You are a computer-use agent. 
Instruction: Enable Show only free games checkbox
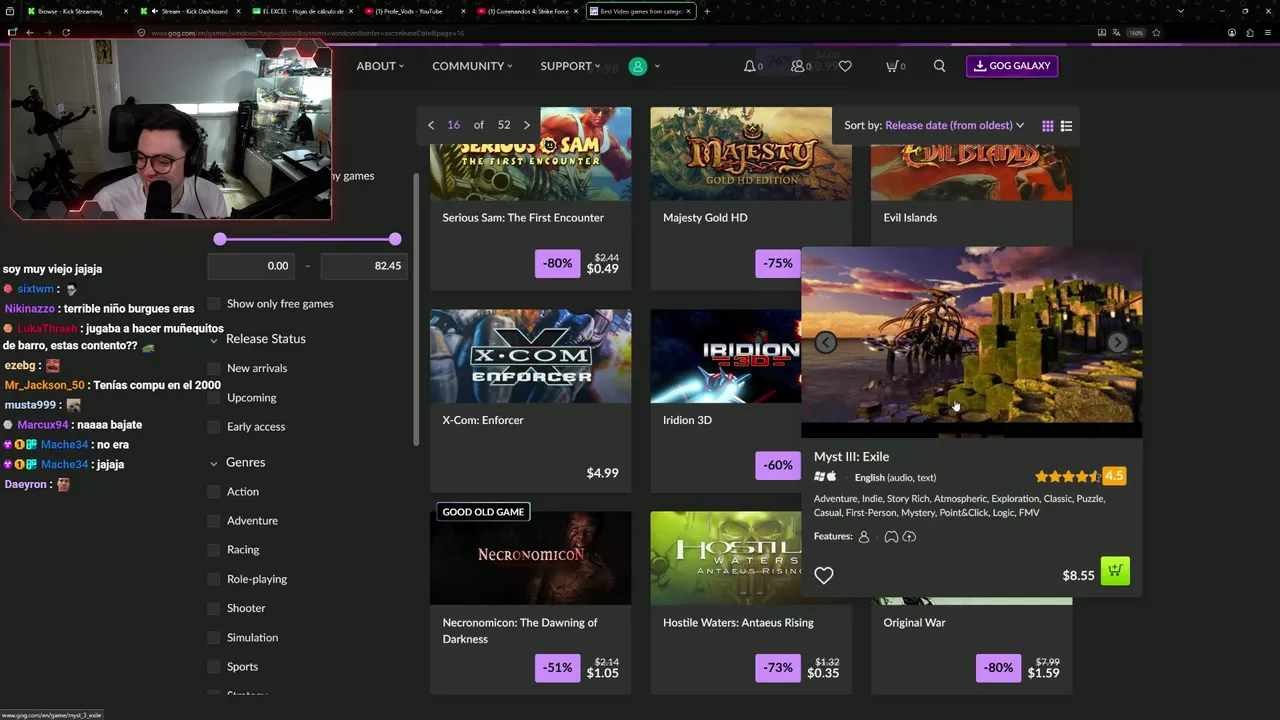(214, 304)
